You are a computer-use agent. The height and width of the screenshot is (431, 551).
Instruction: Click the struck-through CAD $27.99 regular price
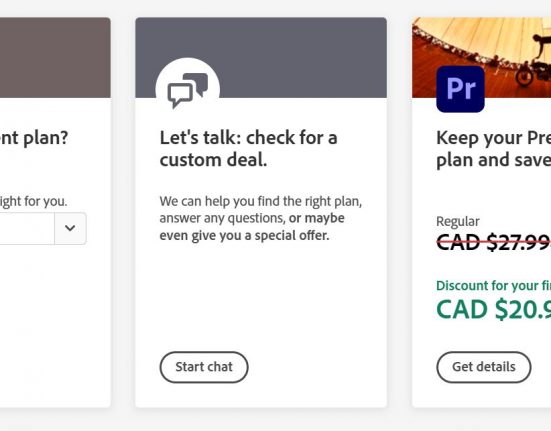point(493,242)
